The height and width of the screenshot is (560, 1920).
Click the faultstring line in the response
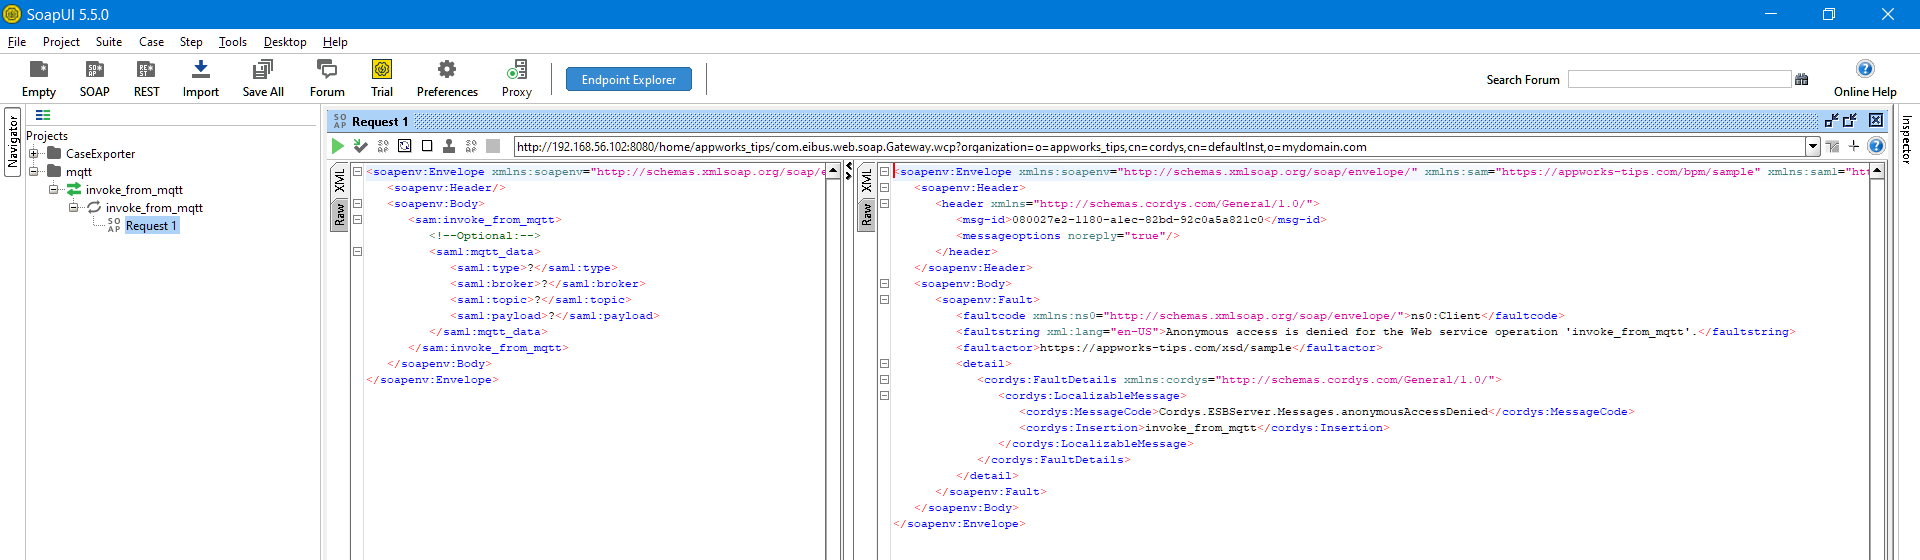pos(1376,332)
